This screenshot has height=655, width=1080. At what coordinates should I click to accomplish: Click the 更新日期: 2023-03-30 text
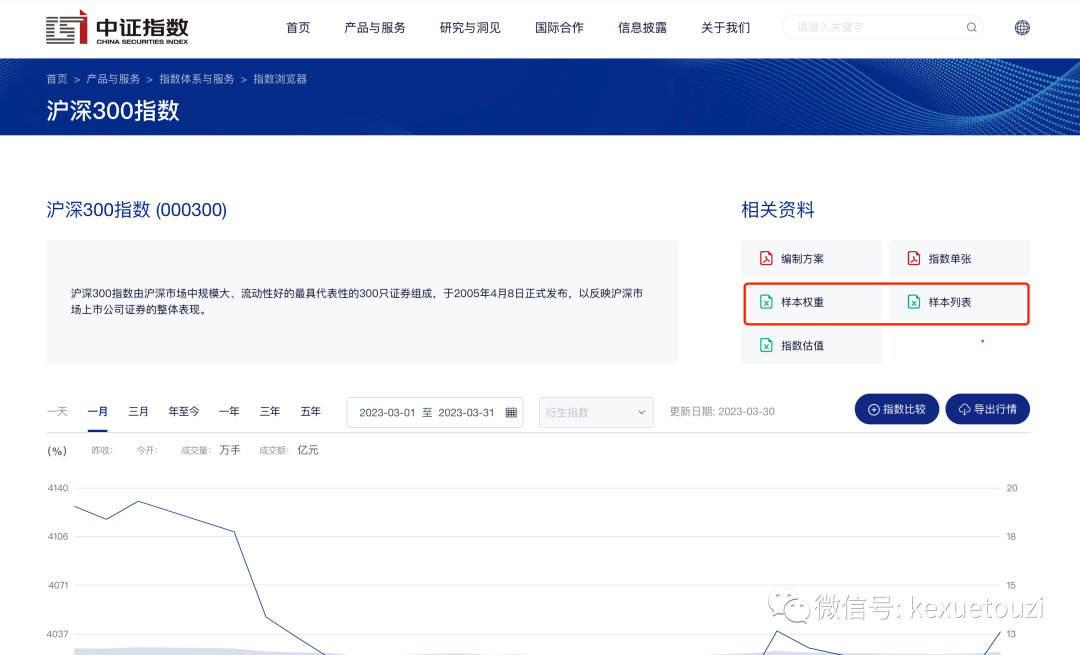(x=722, y=411)
